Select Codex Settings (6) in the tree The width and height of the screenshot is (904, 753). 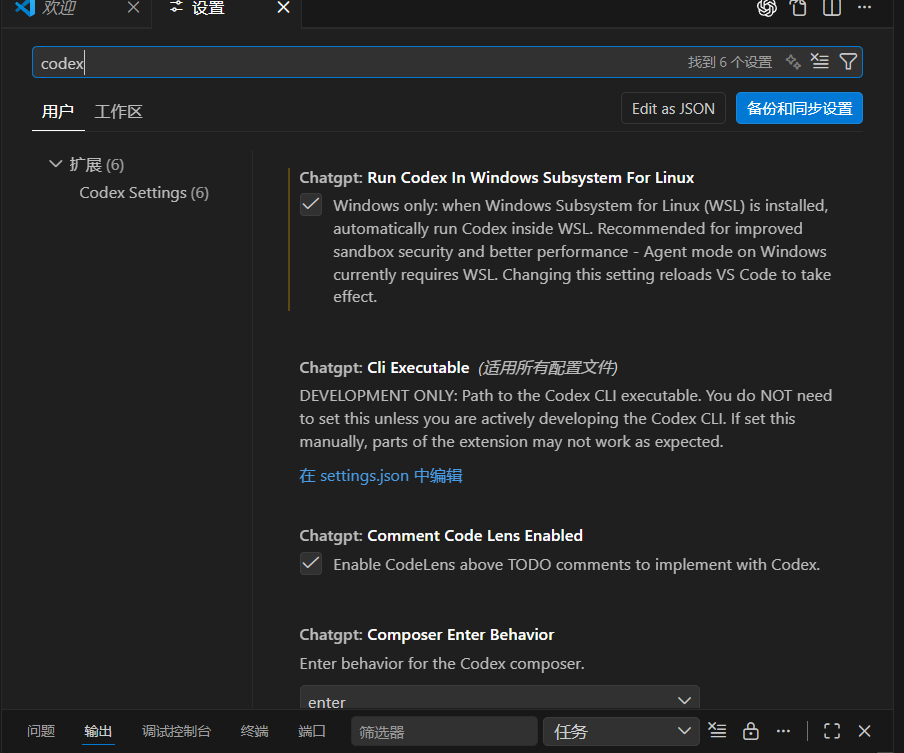pyautogui.click(x=144, y=193)
